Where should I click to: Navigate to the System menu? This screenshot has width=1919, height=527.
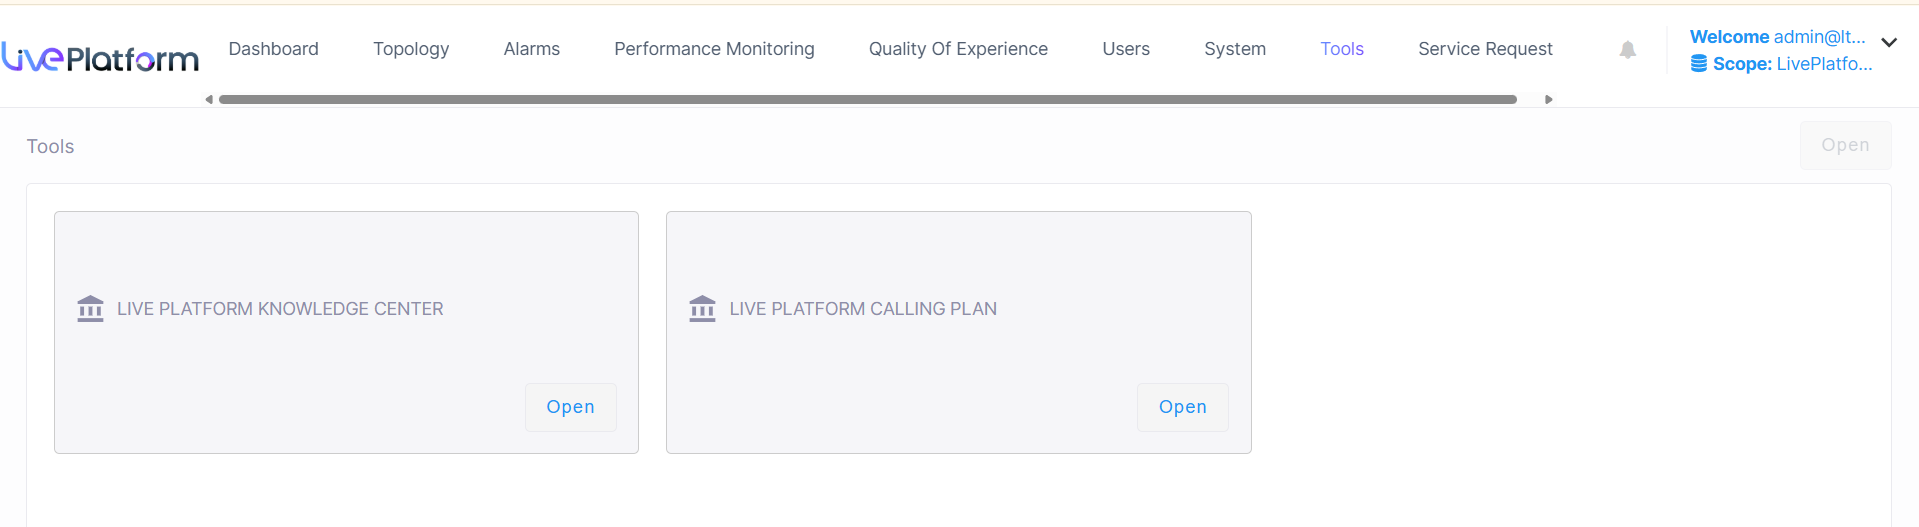point(1235,49)
